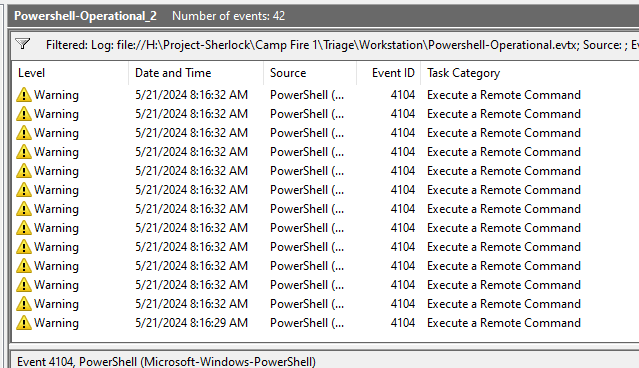Click the Source column header
639x368 pixels.
pyautogui.click(x=288, y=73)
